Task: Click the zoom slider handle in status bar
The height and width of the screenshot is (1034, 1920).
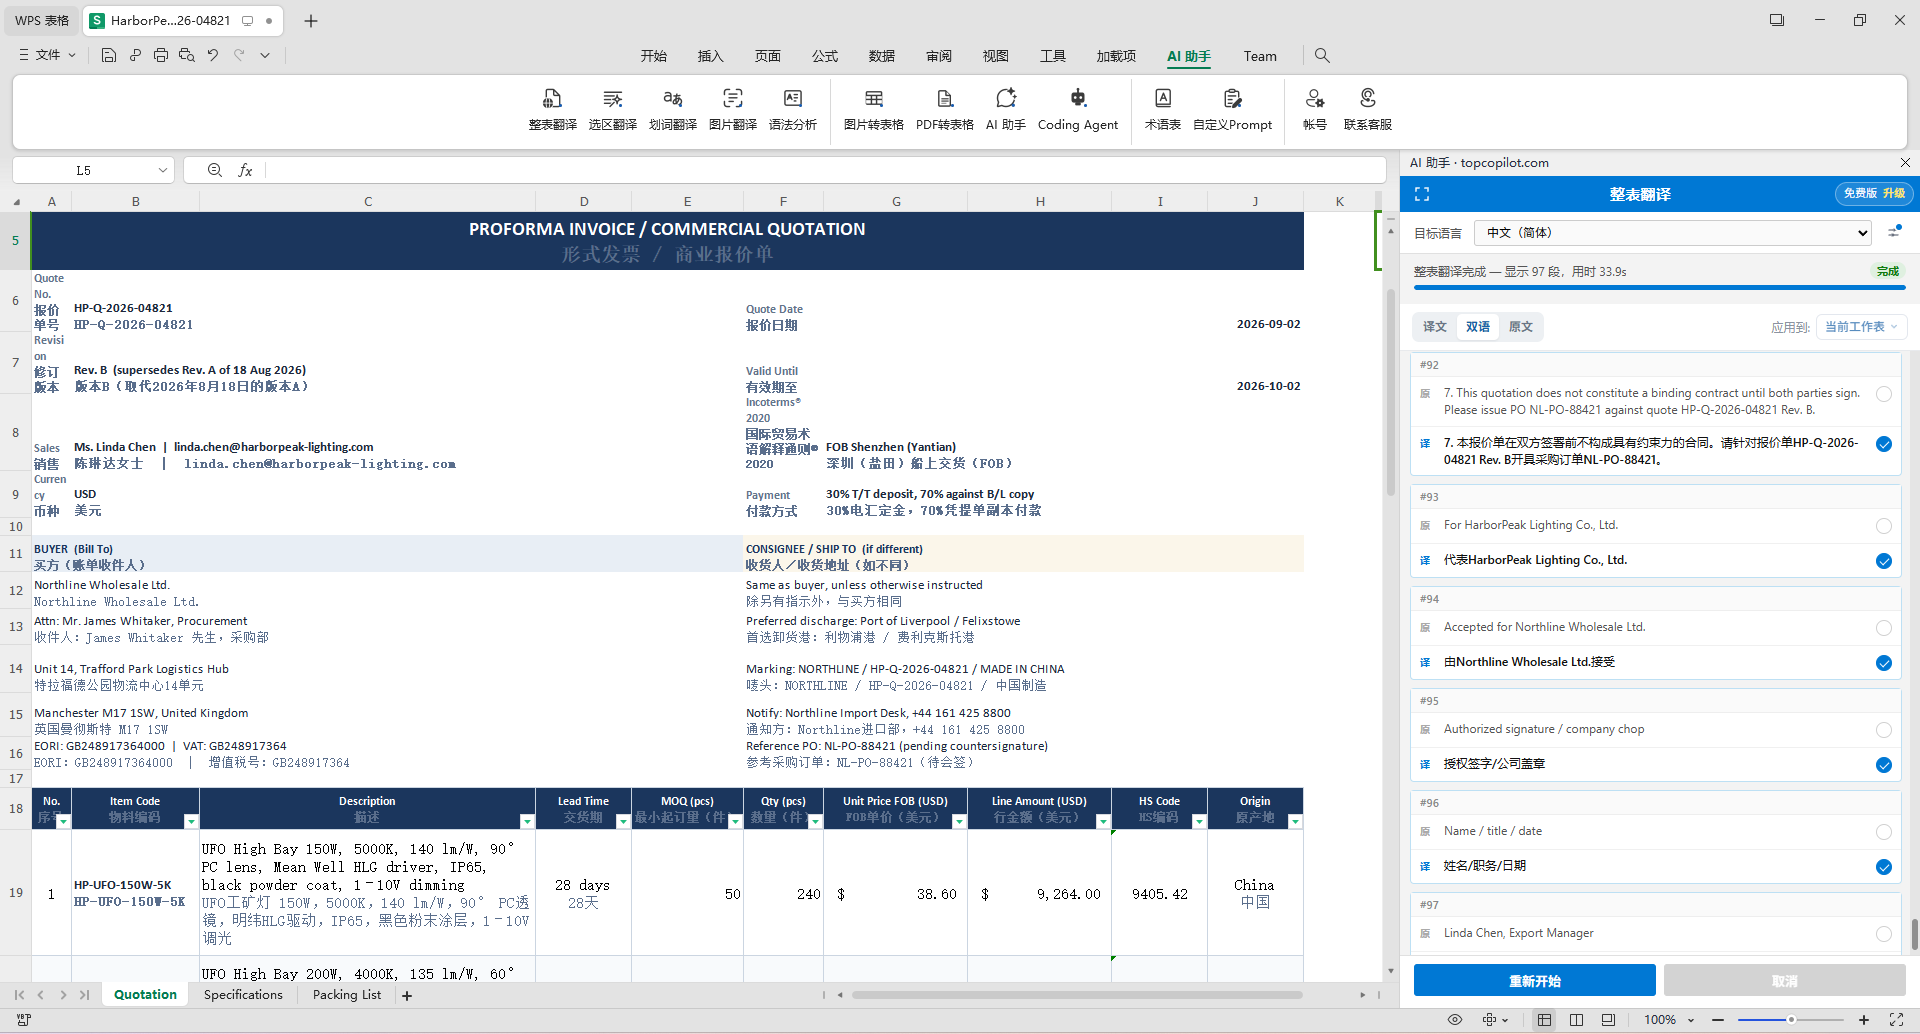Action: coord(1791,1020)
